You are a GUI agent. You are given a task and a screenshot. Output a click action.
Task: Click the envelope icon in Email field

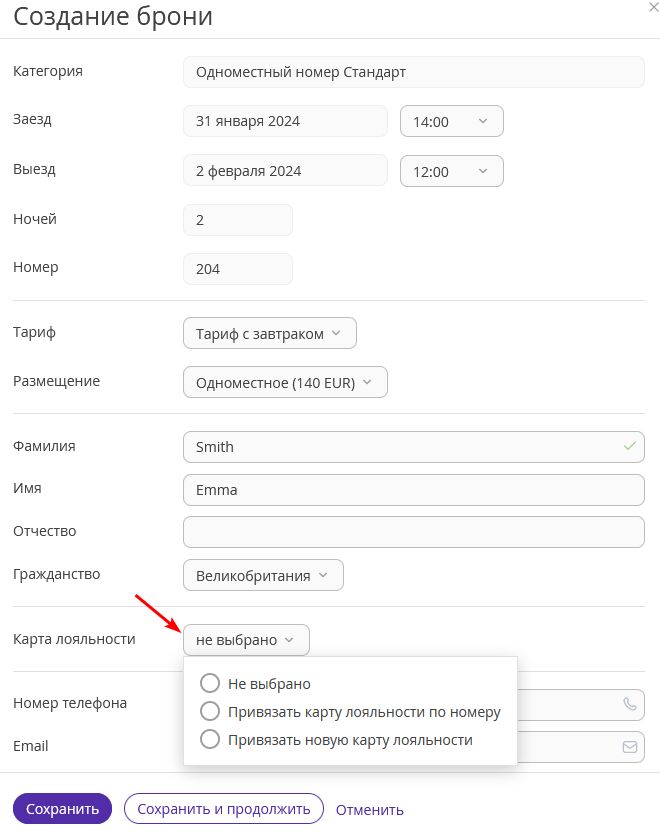tap(630, 747)
